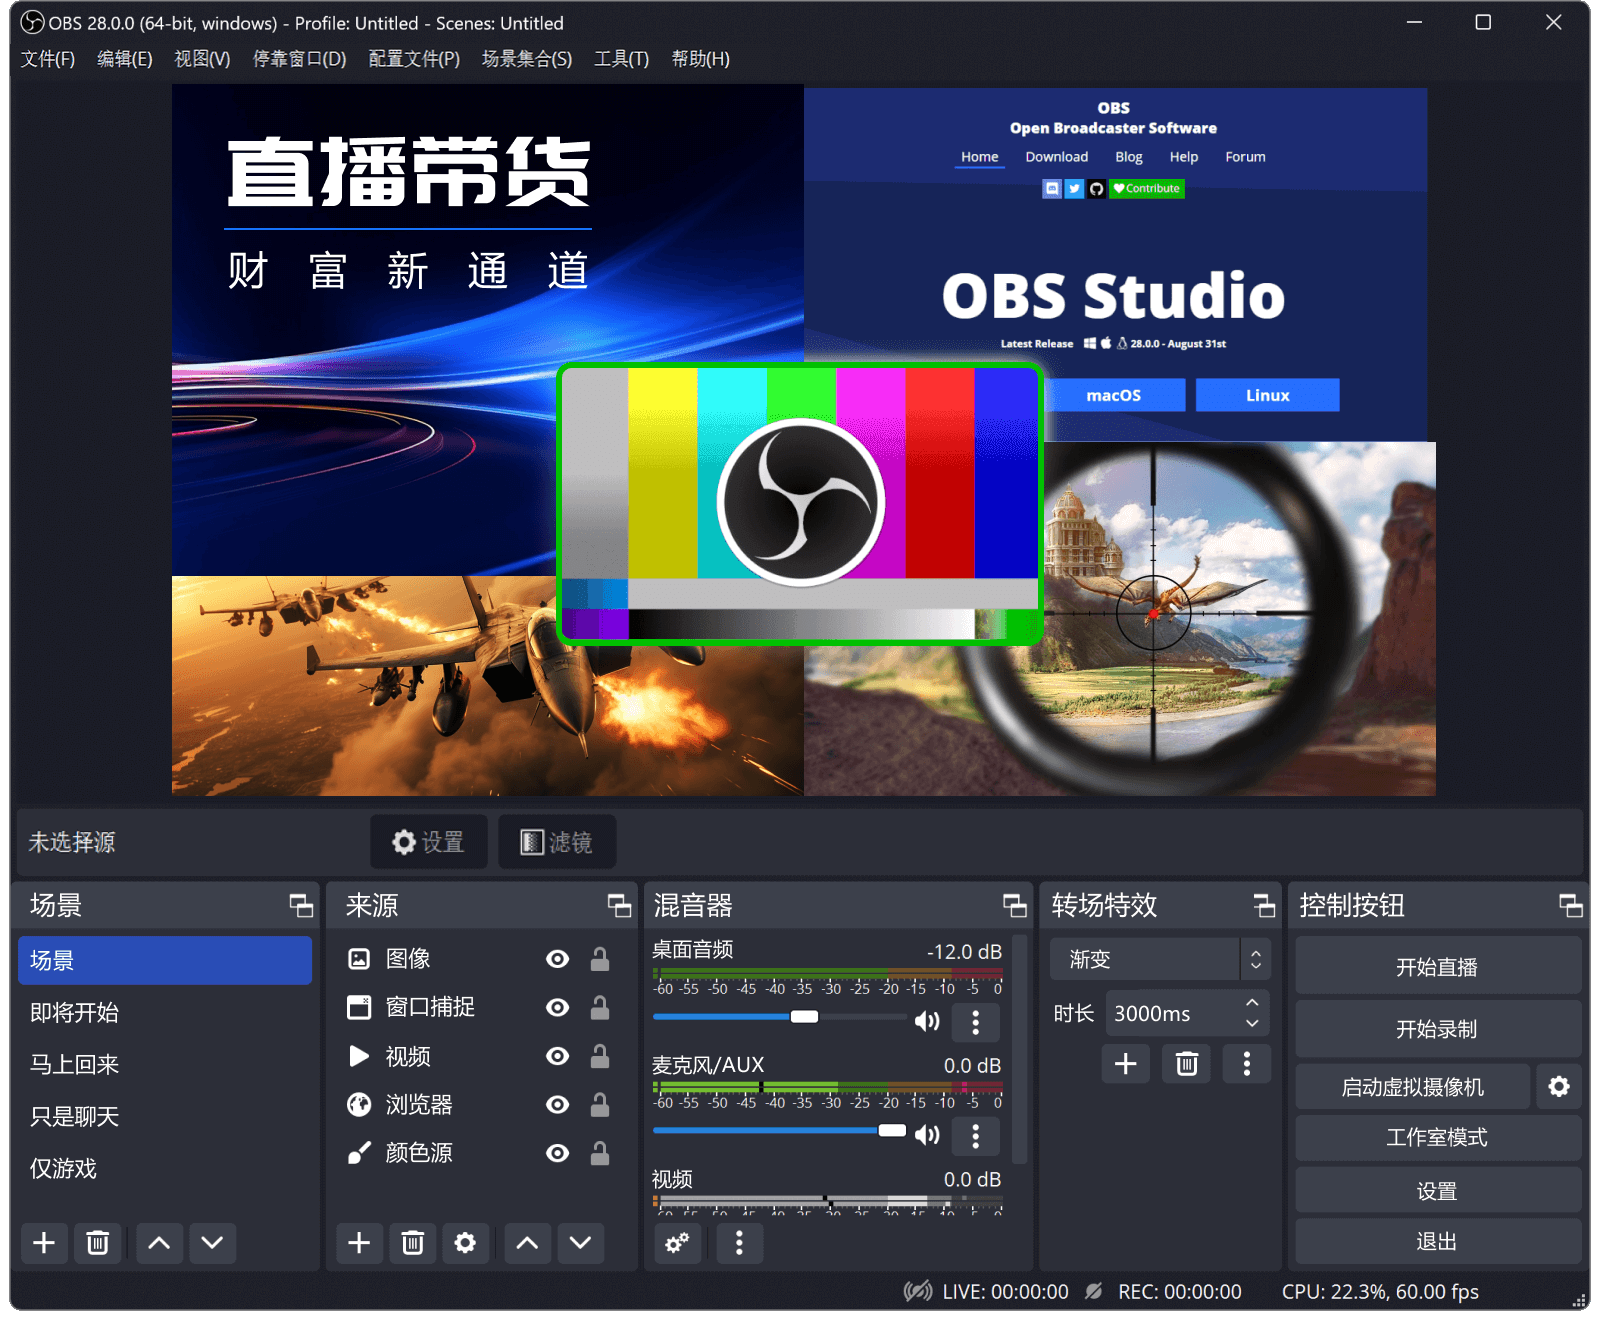Open source 设置 button in source toolbar
The height and width of the screenshot is (1320, 1600).
428,842
